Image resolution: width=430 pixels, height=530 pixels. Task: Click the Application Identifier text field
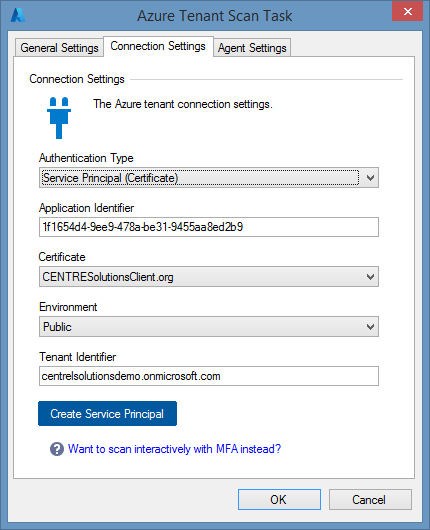click(x=209, y=227)
